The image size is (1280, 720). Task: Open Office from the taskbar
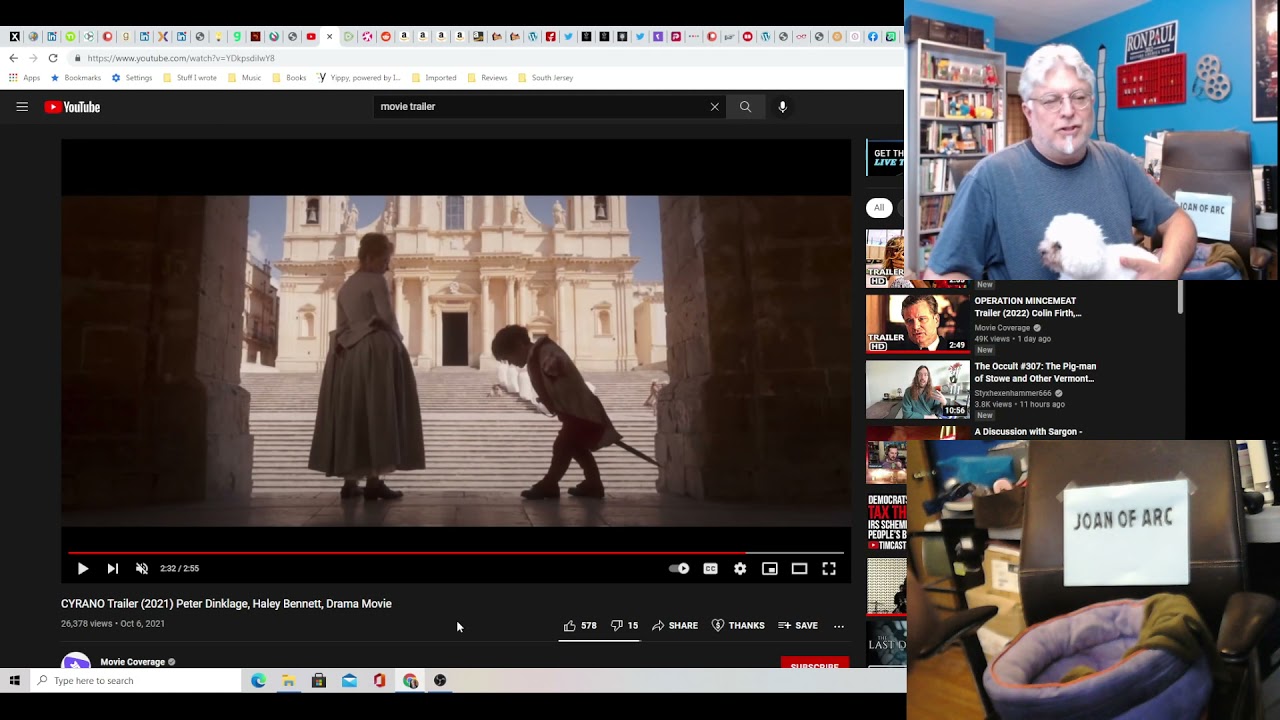379,681
